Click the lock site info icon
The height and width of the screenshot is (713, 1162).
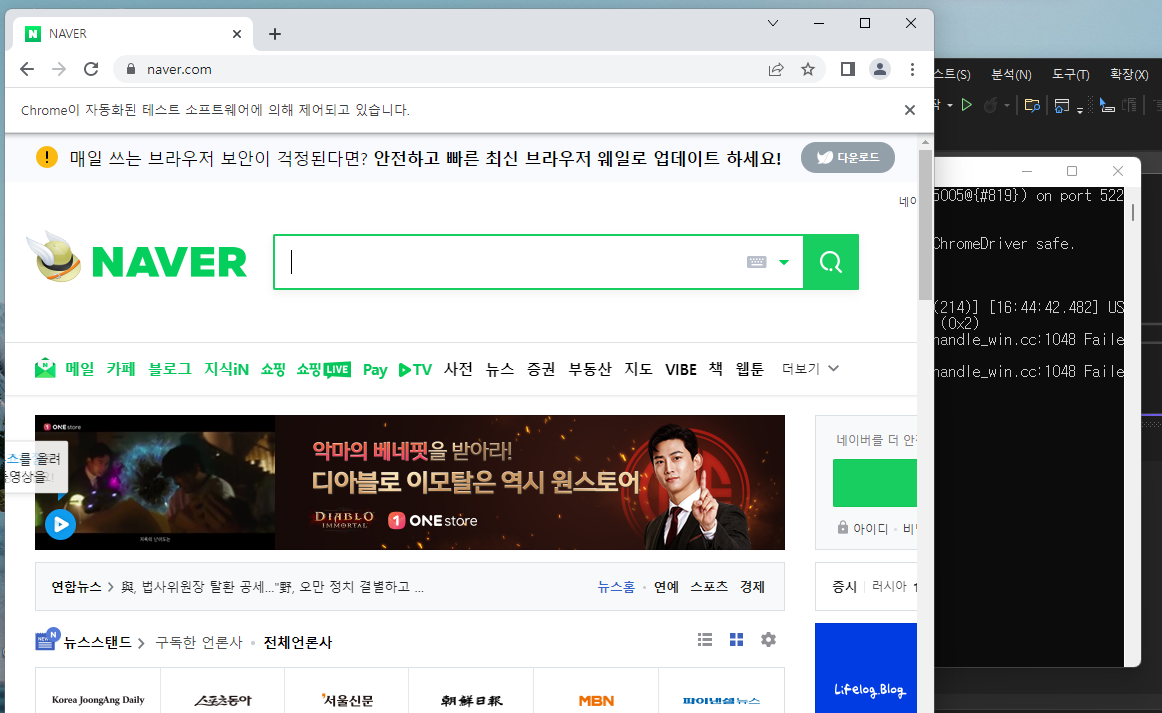click(x=131, y=69)
